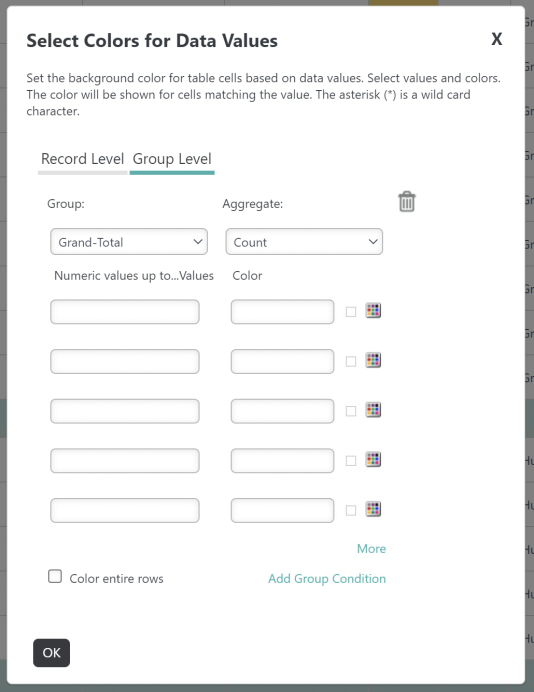
Task: Focus the first numeric values input field
Action: tap(125, 312)
